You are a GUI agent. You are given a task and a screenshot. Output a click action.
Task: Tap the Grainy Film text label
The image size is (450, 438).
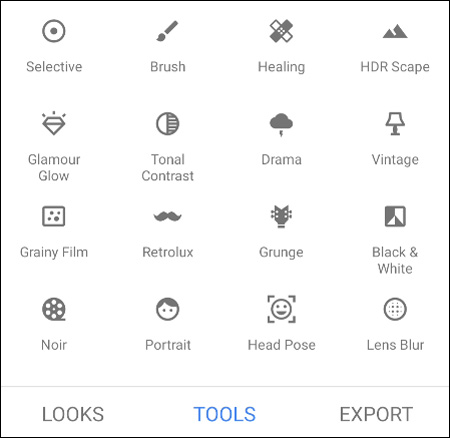(x=54, y=252)
